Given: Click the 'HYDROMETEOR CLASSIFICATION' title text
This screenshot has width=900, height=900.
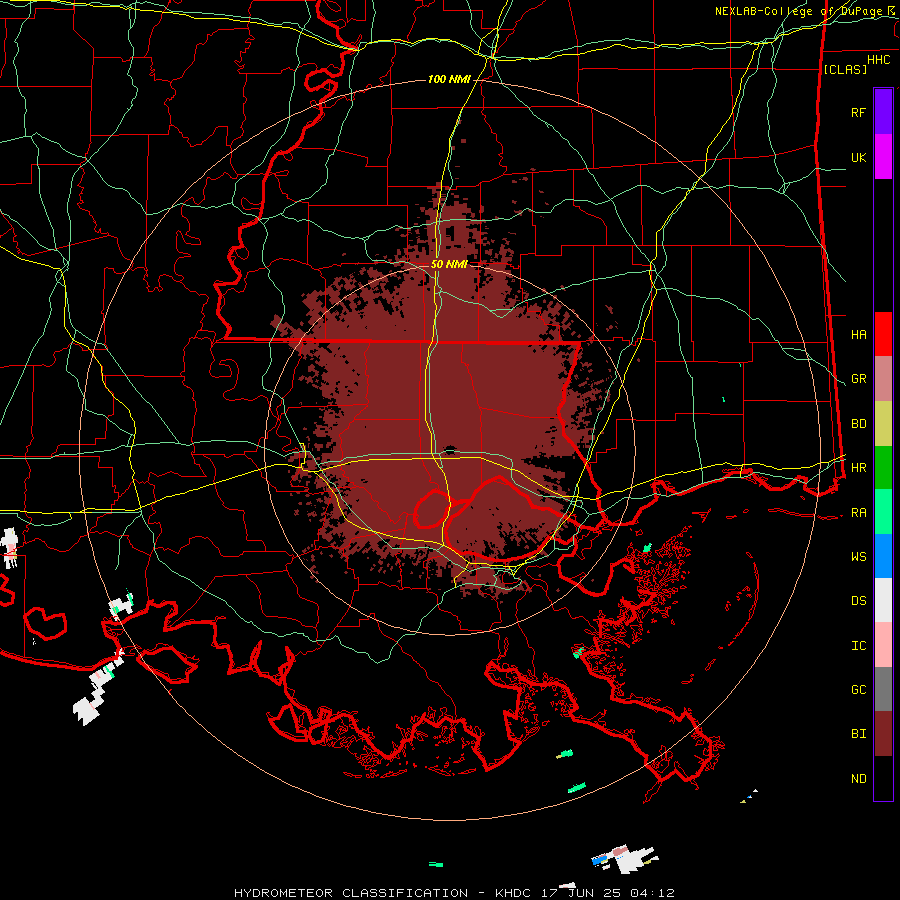Looking at the screenshot, I should [x=351, y=893].
